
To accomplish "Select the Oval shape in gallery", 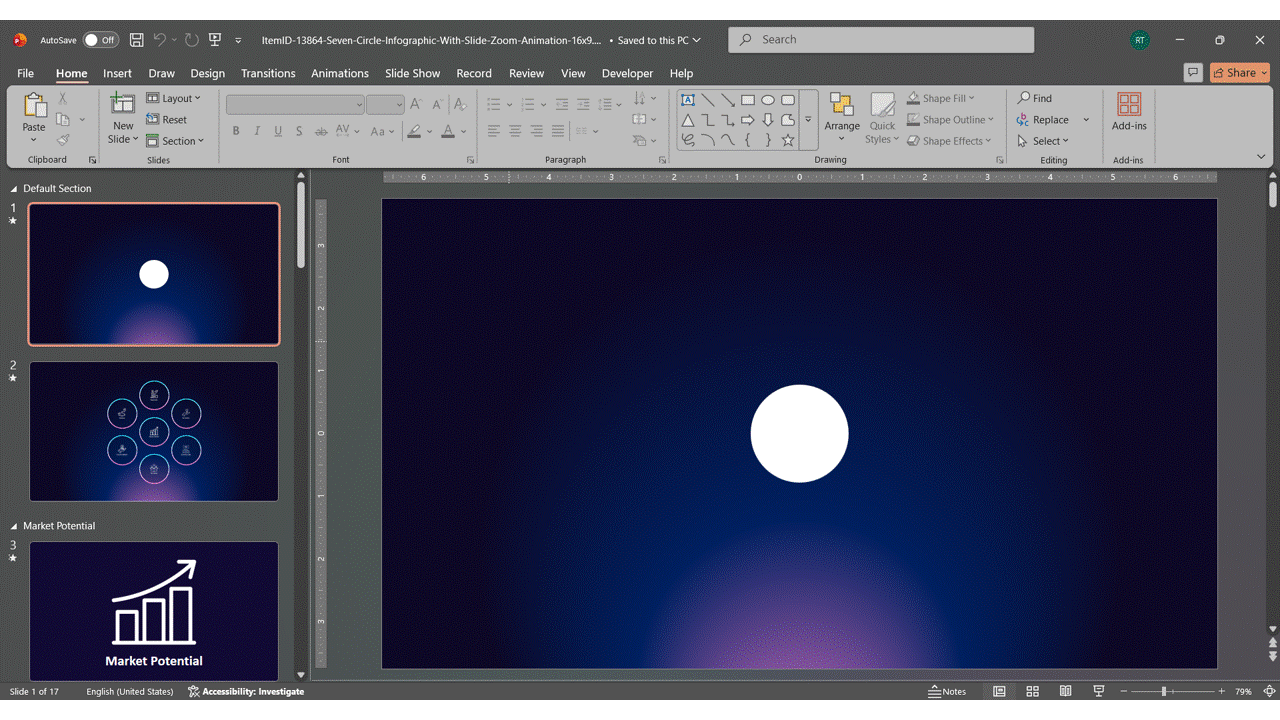I will click(x=768, y=100).
